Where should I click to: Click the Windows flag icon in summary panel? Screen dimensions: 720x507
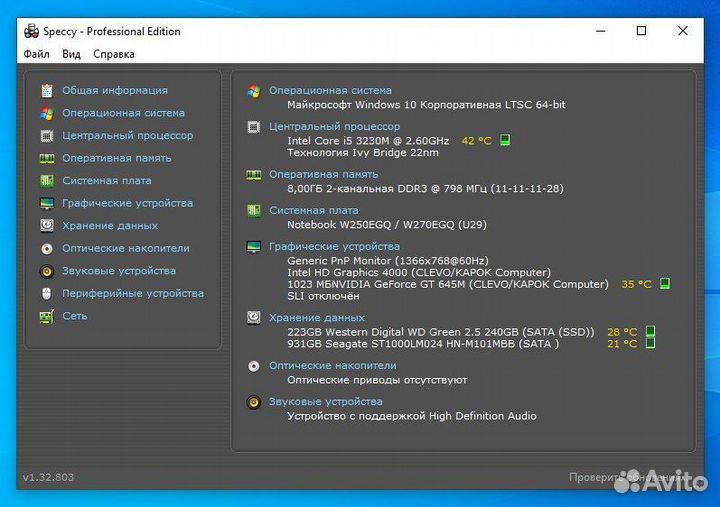click(x=254, y=91)
